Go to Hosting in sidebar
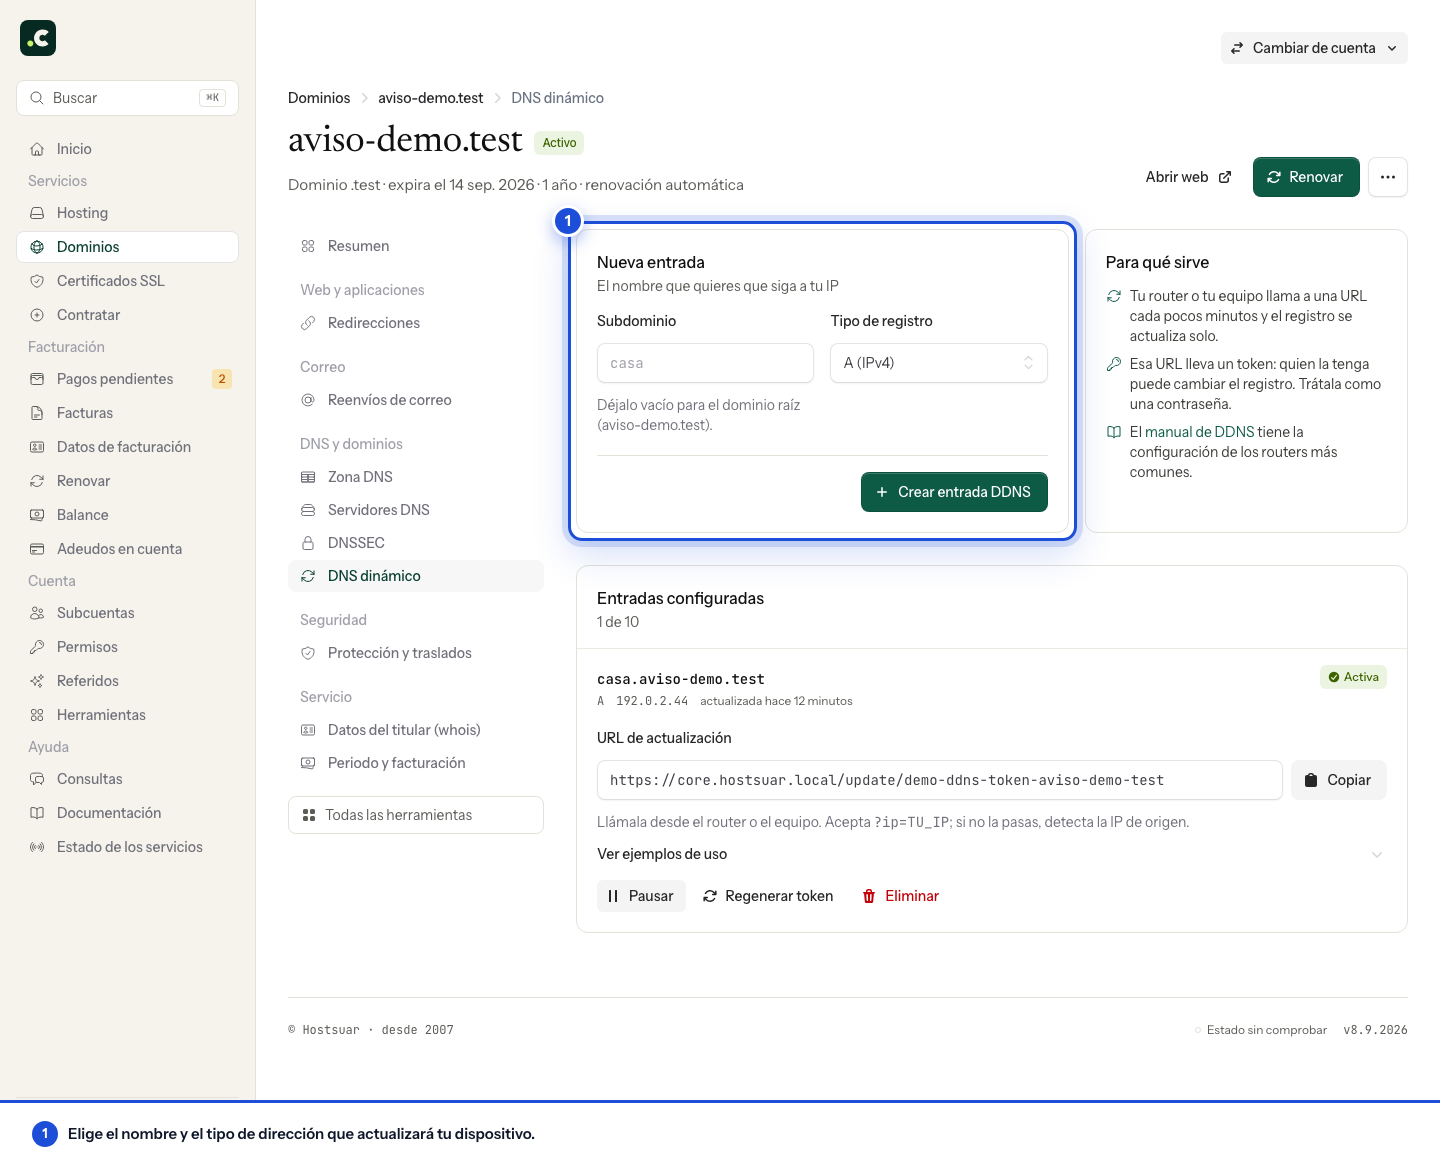 click(127, 213)
